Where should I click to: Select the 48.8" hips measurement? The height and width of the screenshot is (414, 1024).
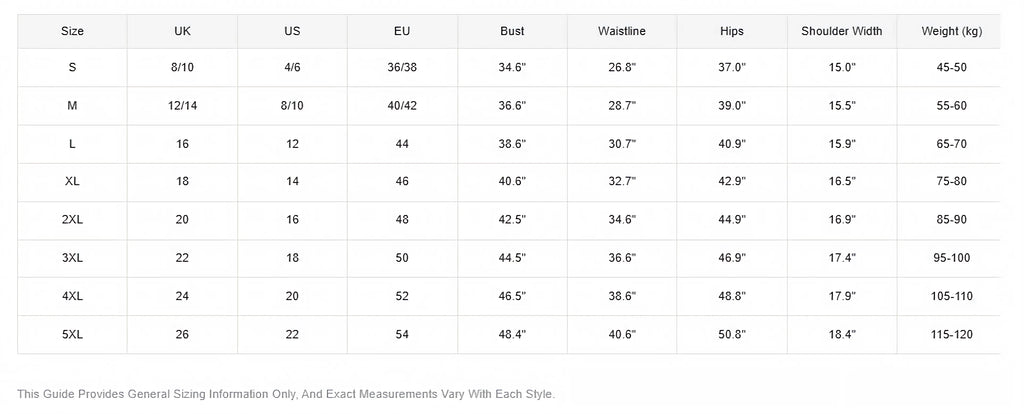(731, 296)
